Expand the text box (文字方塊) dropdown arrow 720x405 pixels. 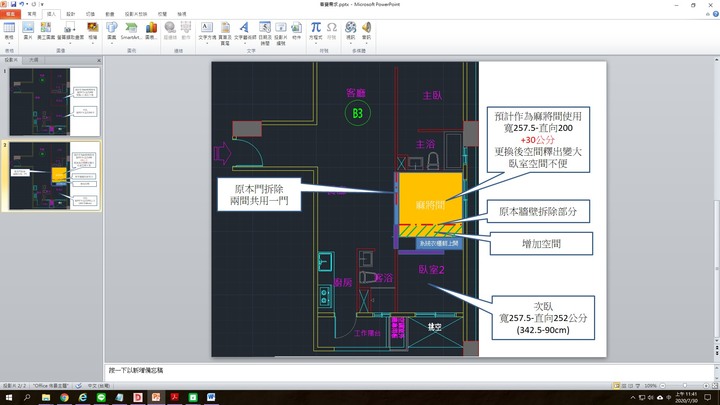pyautogui.click(x=207, y=43)
